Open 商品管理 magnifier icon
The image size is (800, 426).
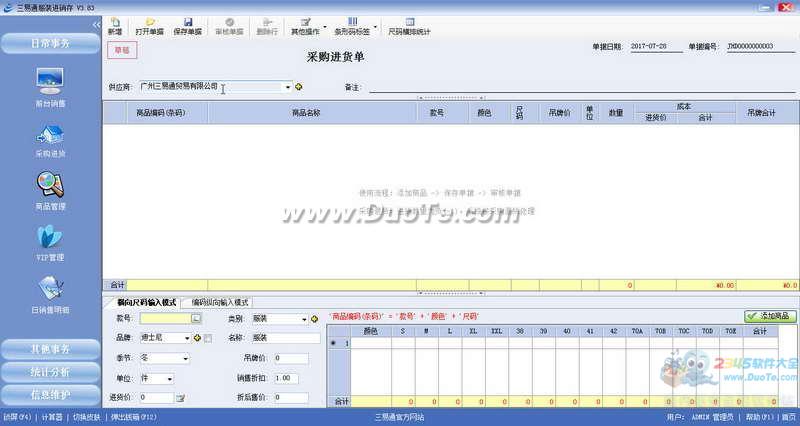(50, 185)
